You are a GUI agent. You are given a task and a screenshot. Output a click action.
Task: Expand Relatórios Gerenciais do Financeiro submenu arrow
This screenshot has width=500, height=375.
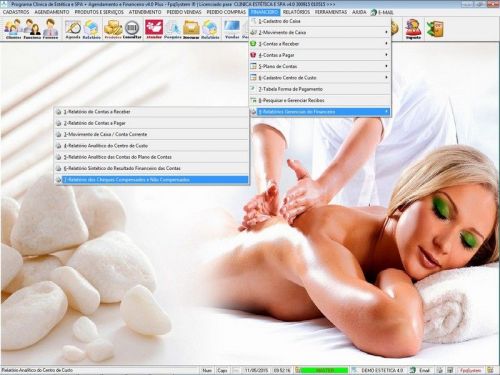pos(386,111)
